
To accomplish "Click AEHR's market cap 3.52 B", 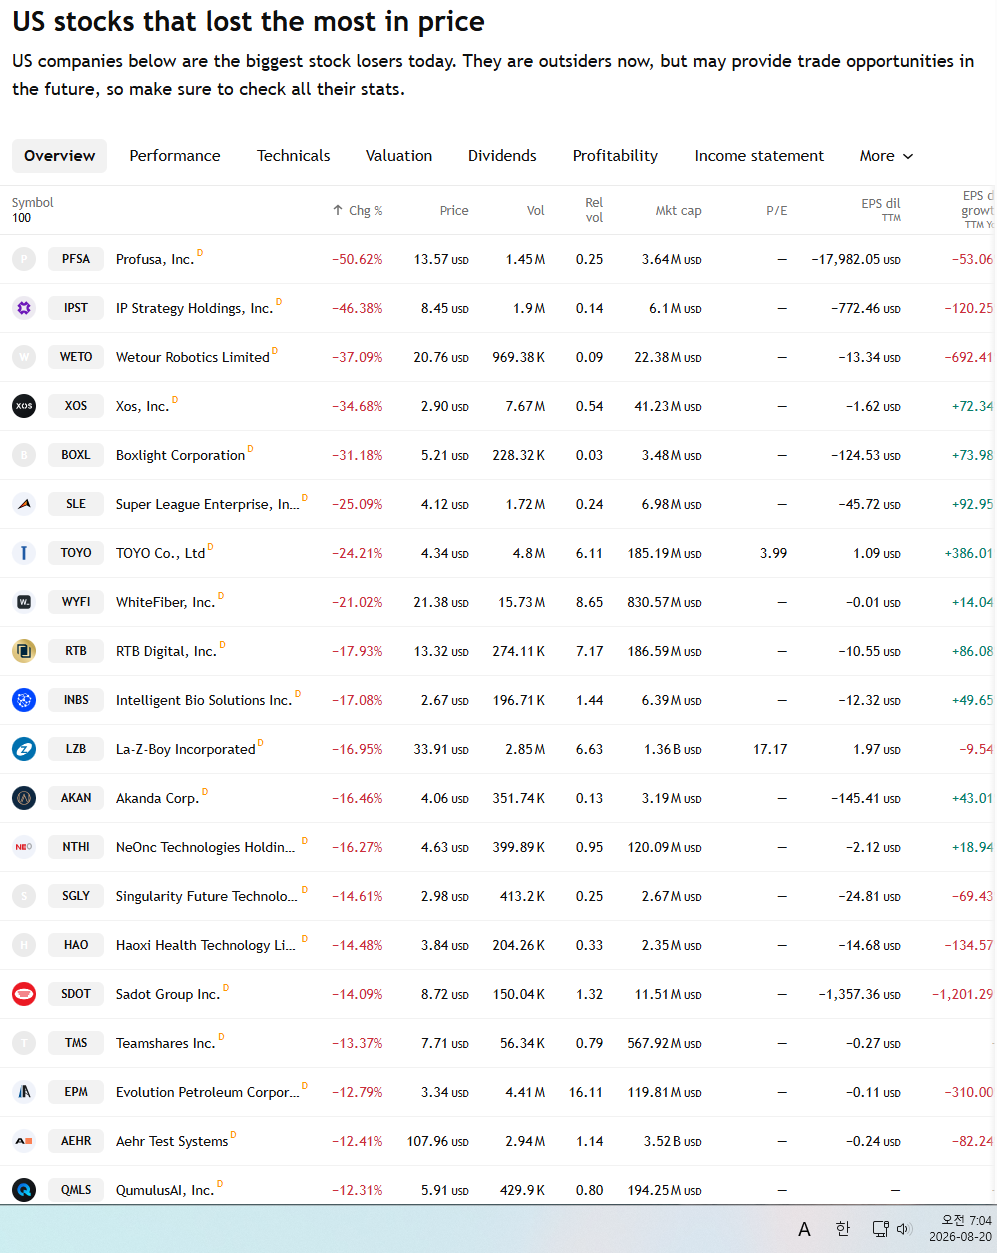I will point(672,1141).
